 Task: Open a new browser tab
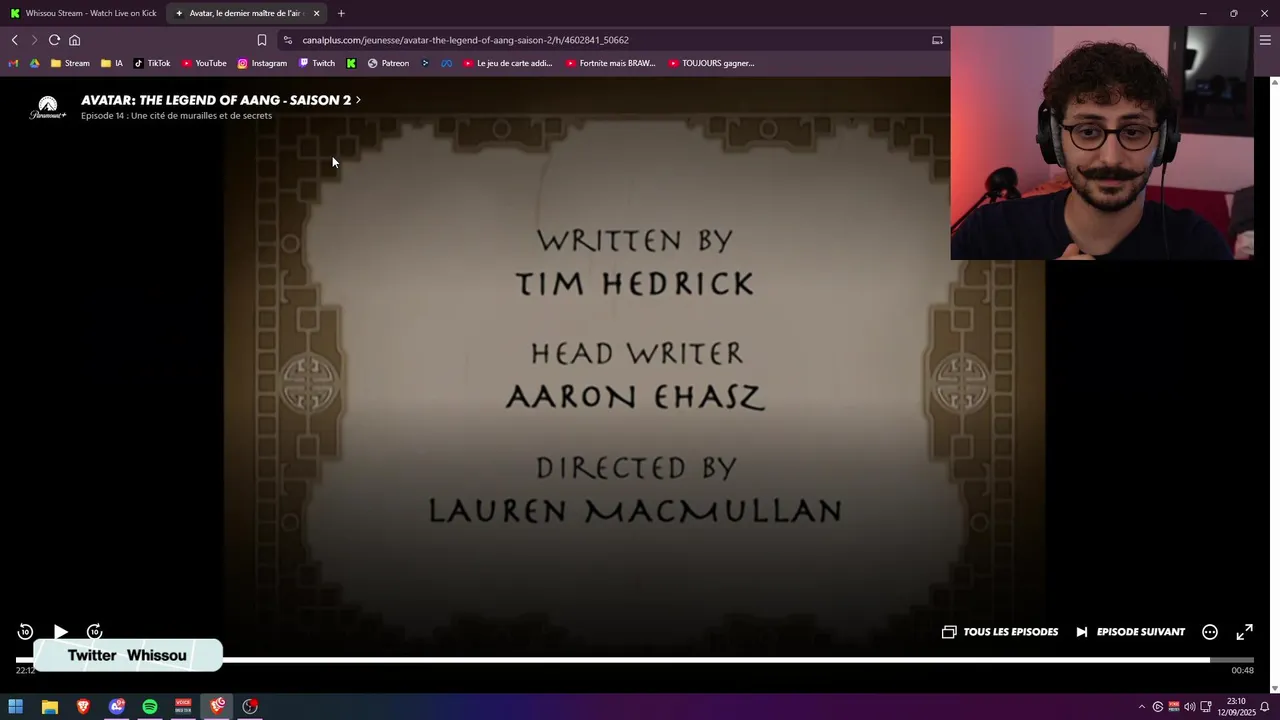[341, 13]
